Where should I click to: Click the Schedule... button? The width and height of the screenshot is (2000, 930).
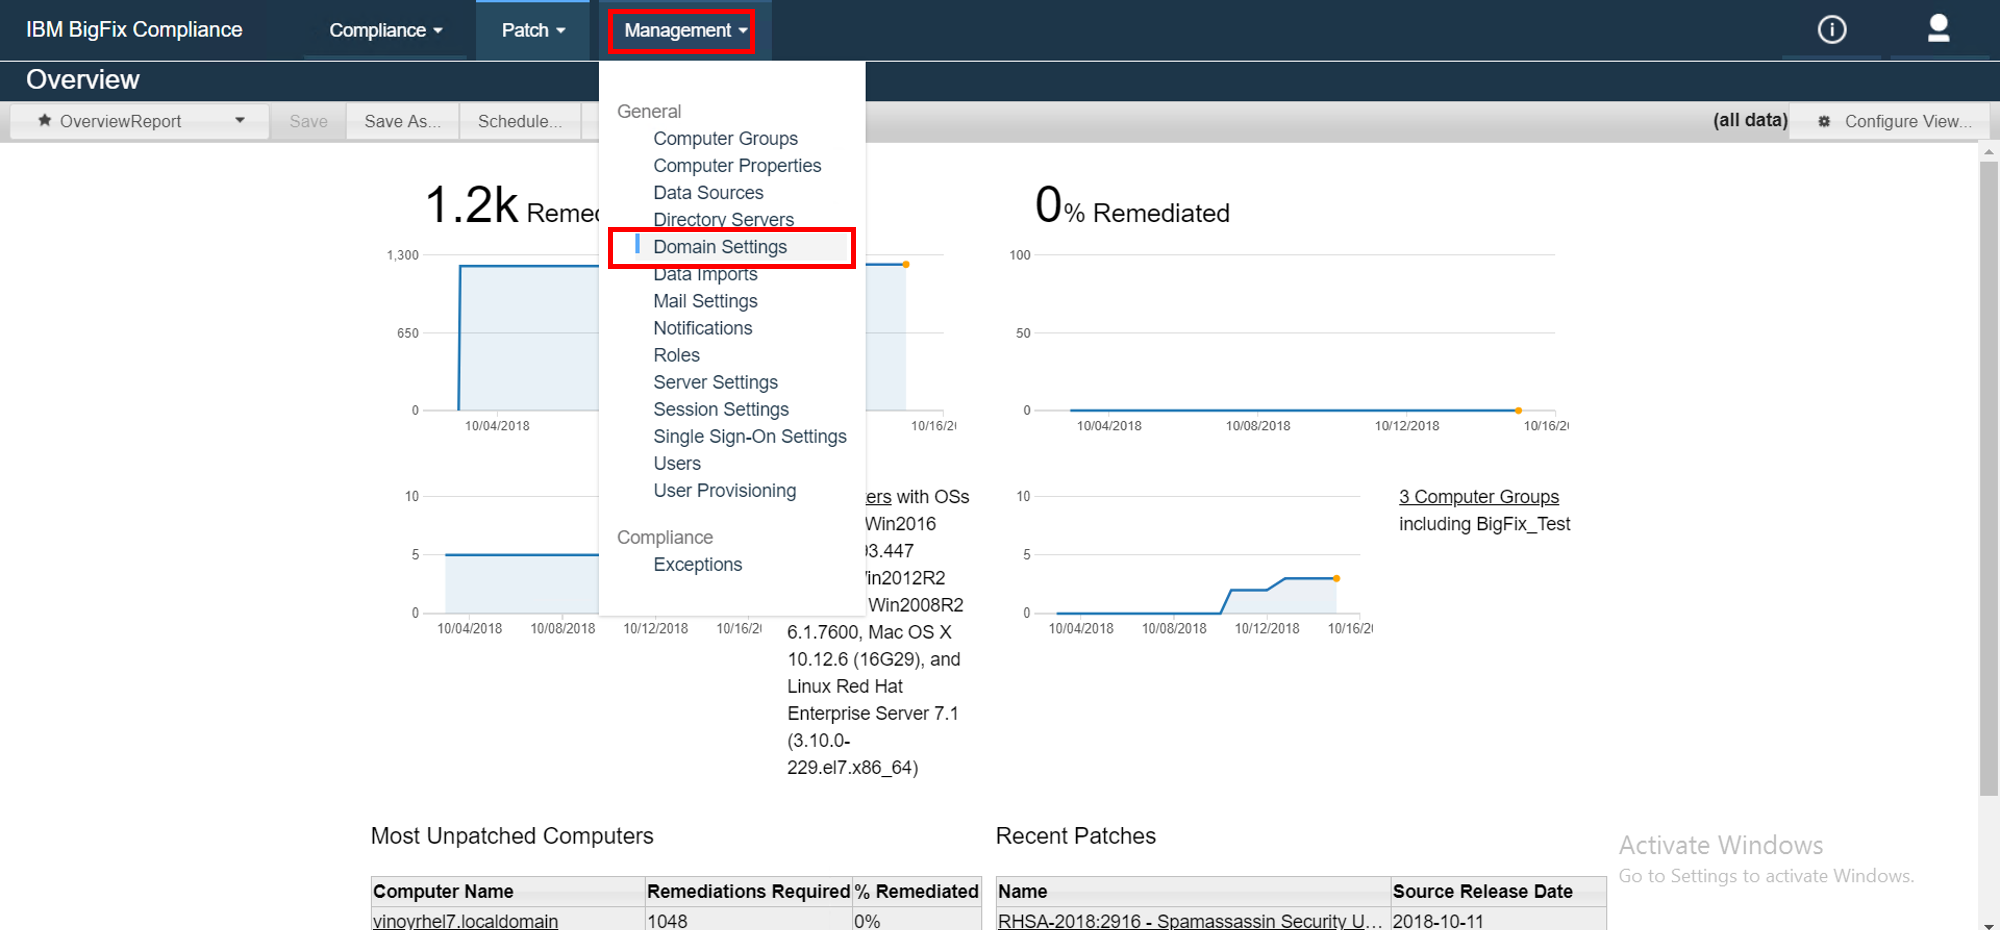coord(520,121)
